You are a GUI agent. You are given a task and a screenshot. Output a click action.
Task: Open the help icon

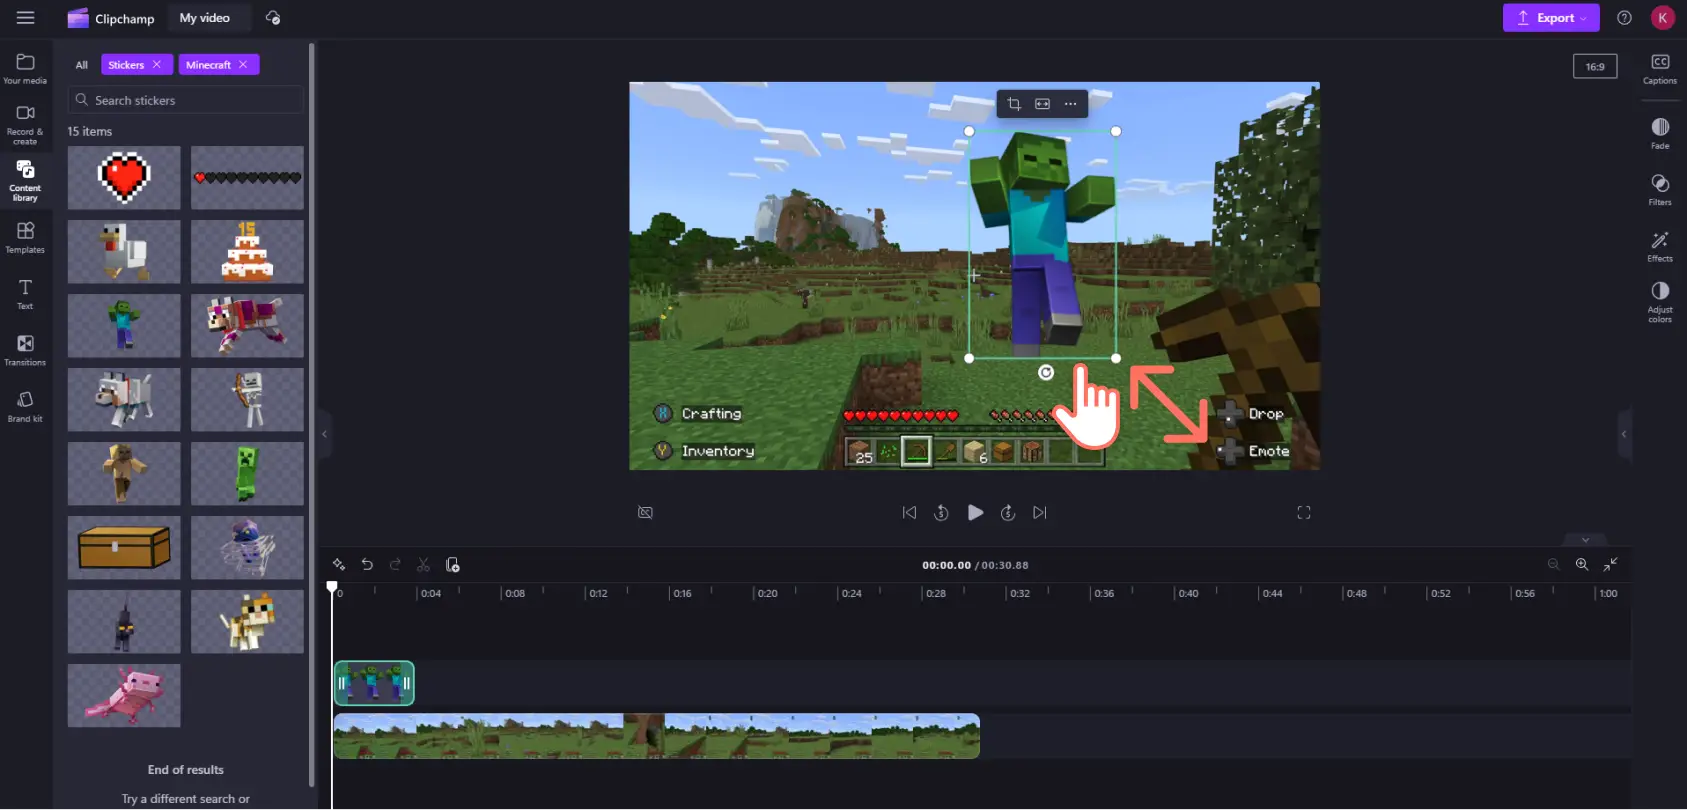pyautogui.click(x=1624, y=18)
